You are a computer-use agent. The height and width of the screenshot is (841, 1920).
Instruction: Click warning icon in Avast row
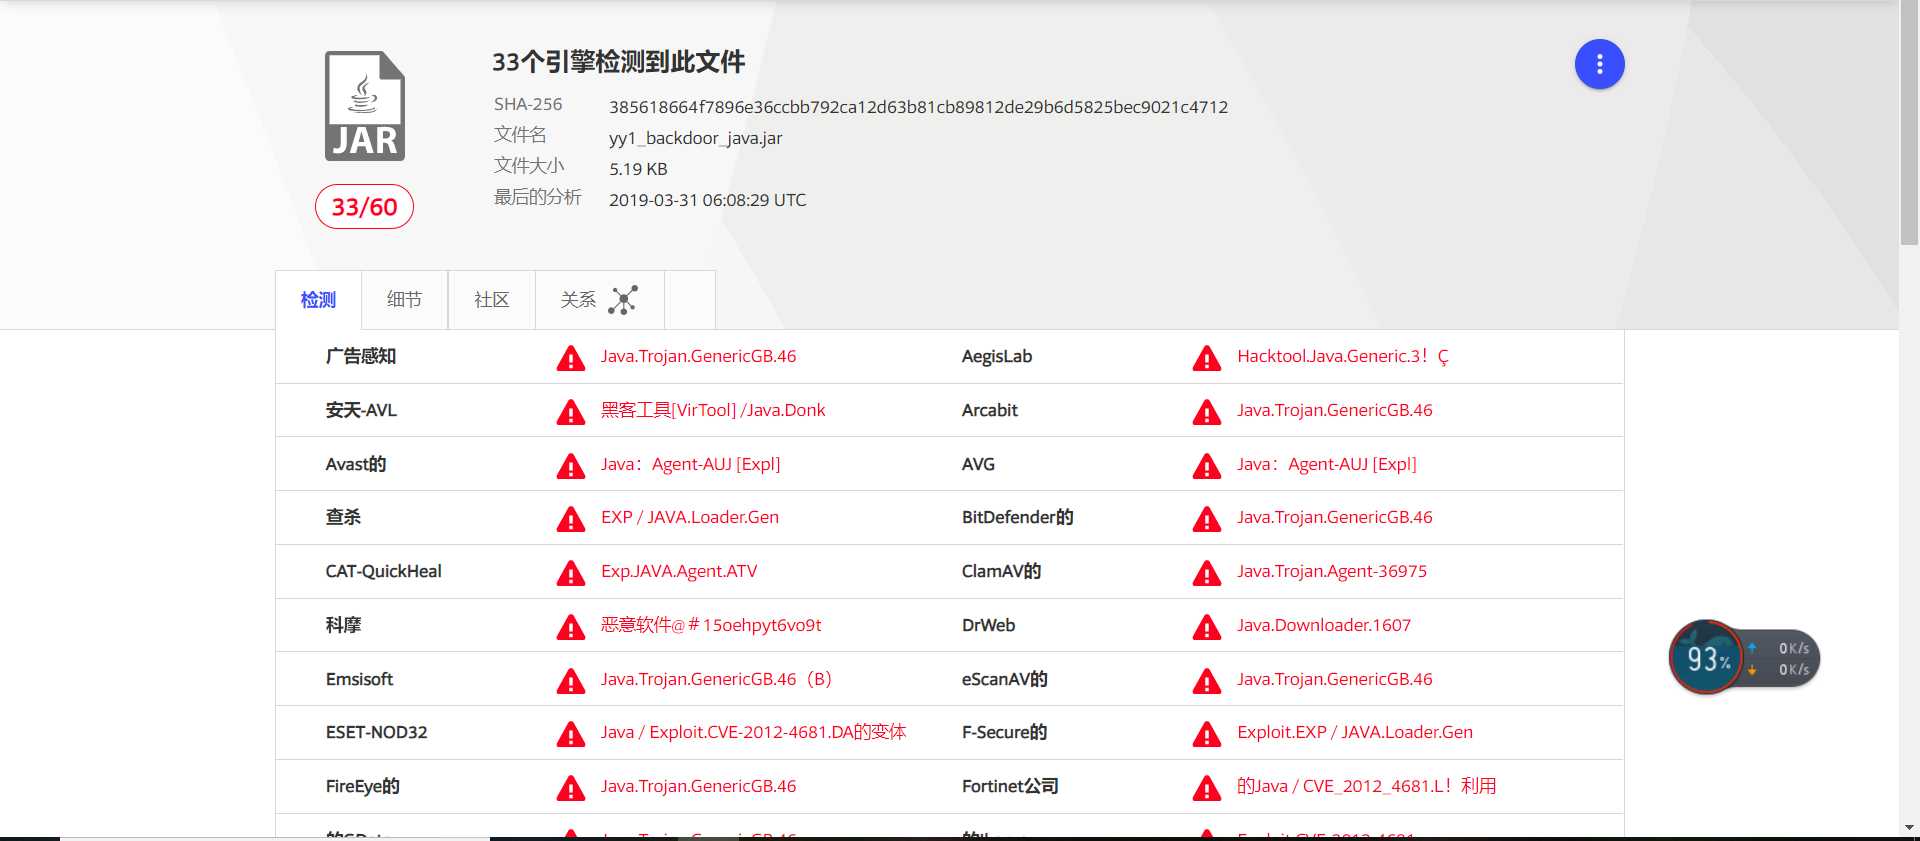tap(571, 466)
